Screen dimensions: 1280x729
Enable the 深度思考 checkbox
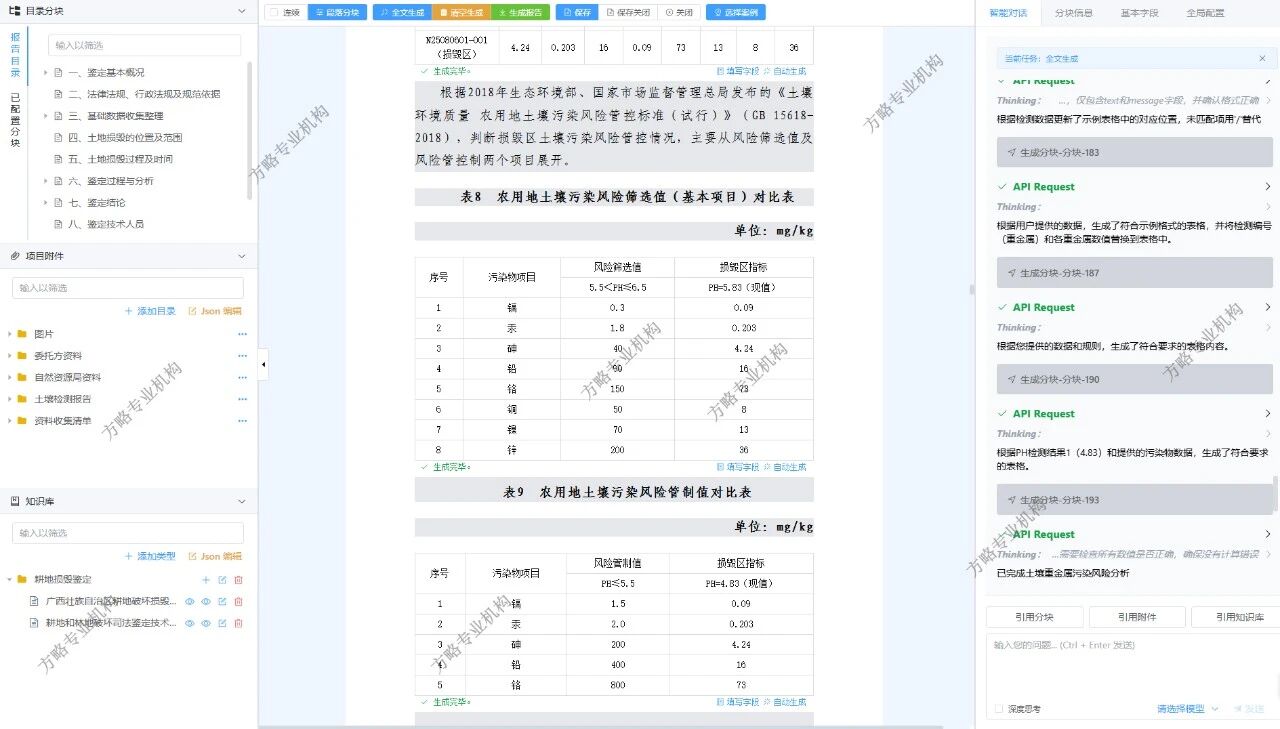coord(999,709)
